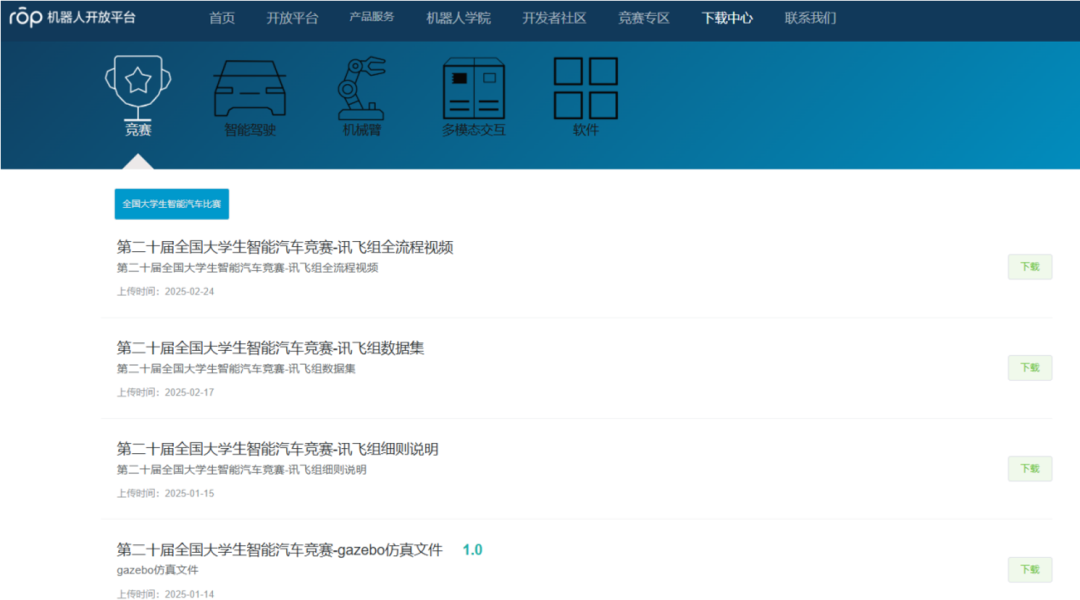Download the 讯飞组细则说明 file
The image size is (1080, 600).
1030,468
